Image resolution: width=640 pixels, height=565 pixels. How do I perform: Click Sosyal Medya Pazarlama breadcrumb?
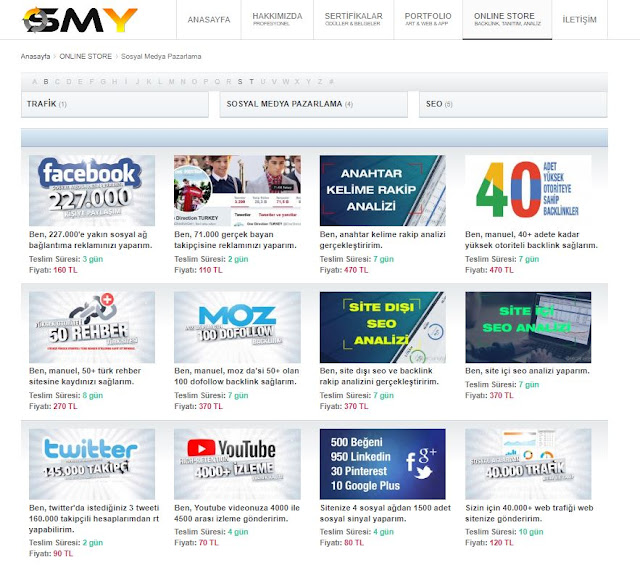click(x=161, y=56)
